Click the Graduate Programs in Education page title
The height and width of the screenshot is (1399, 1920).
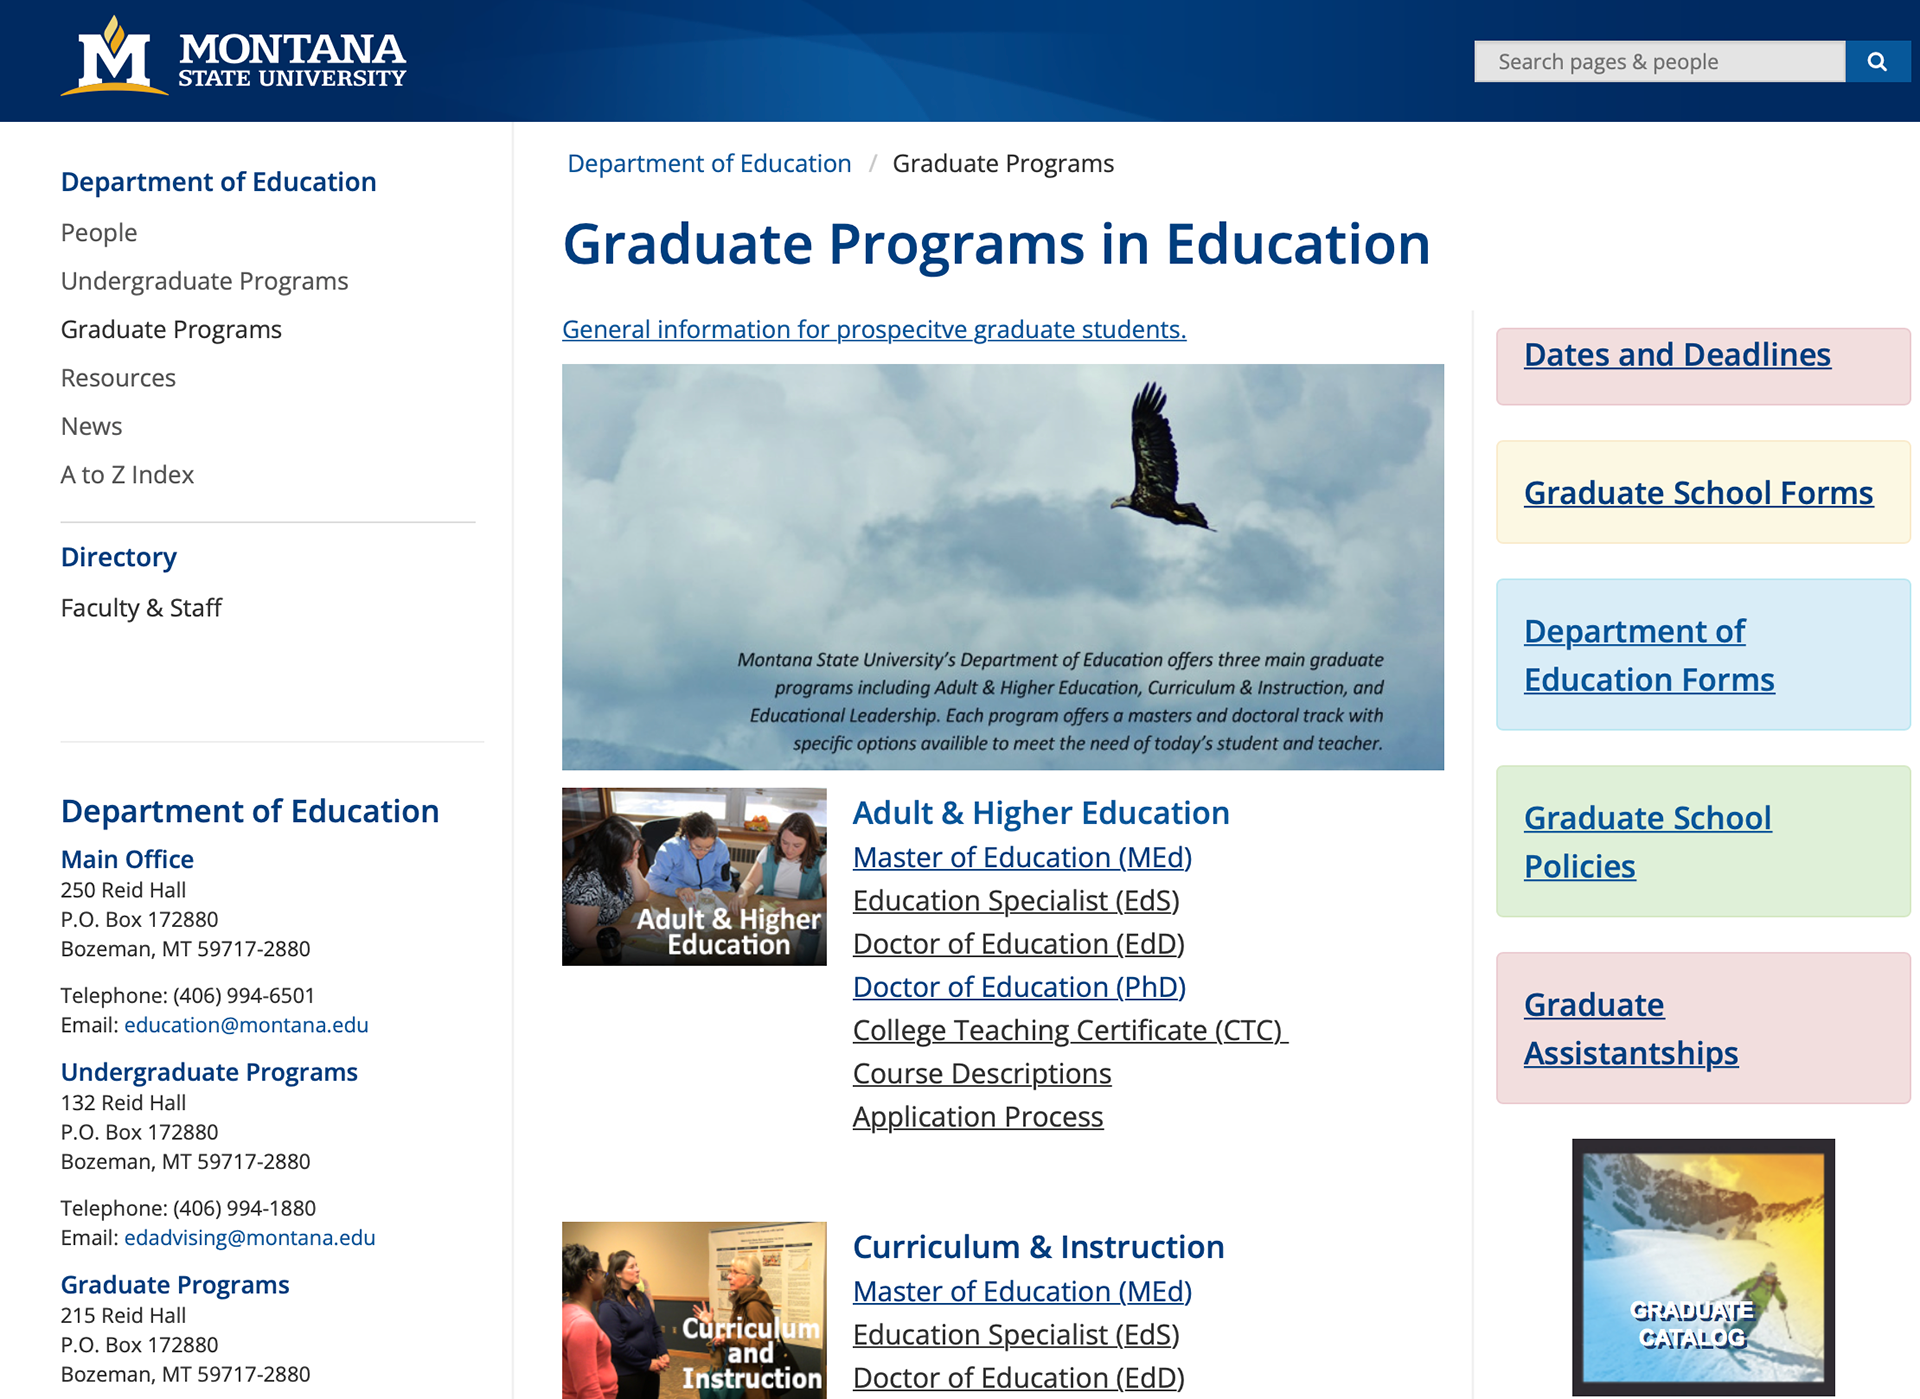(996, 245)
